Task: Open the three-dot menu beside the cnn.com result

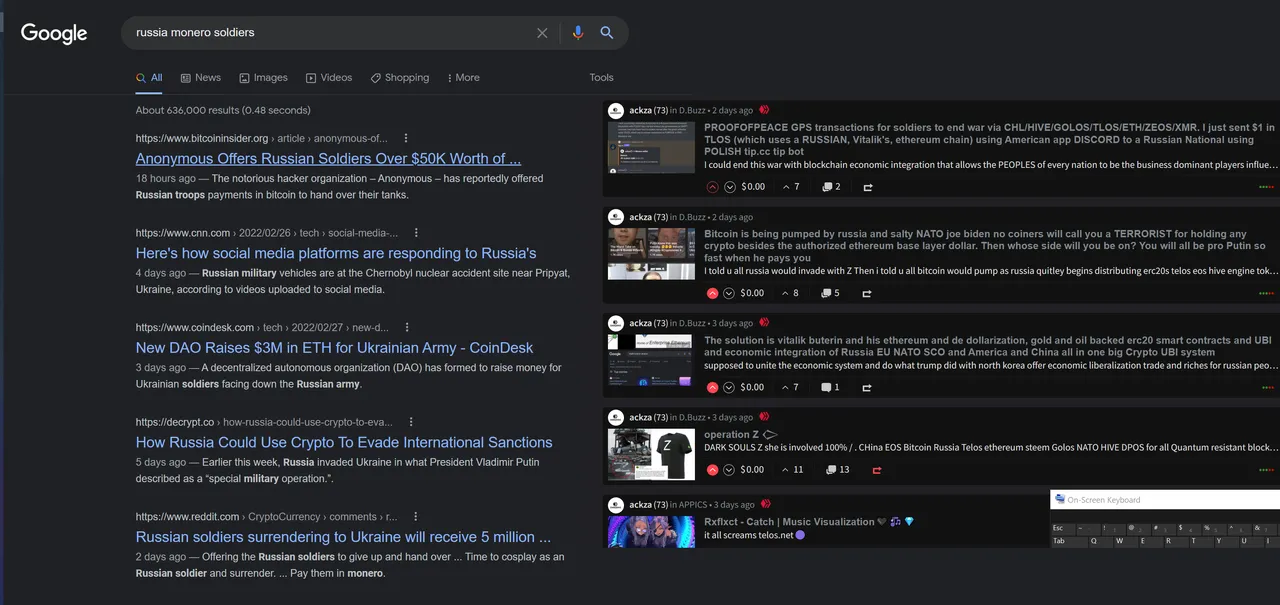Action: [416, 233]
